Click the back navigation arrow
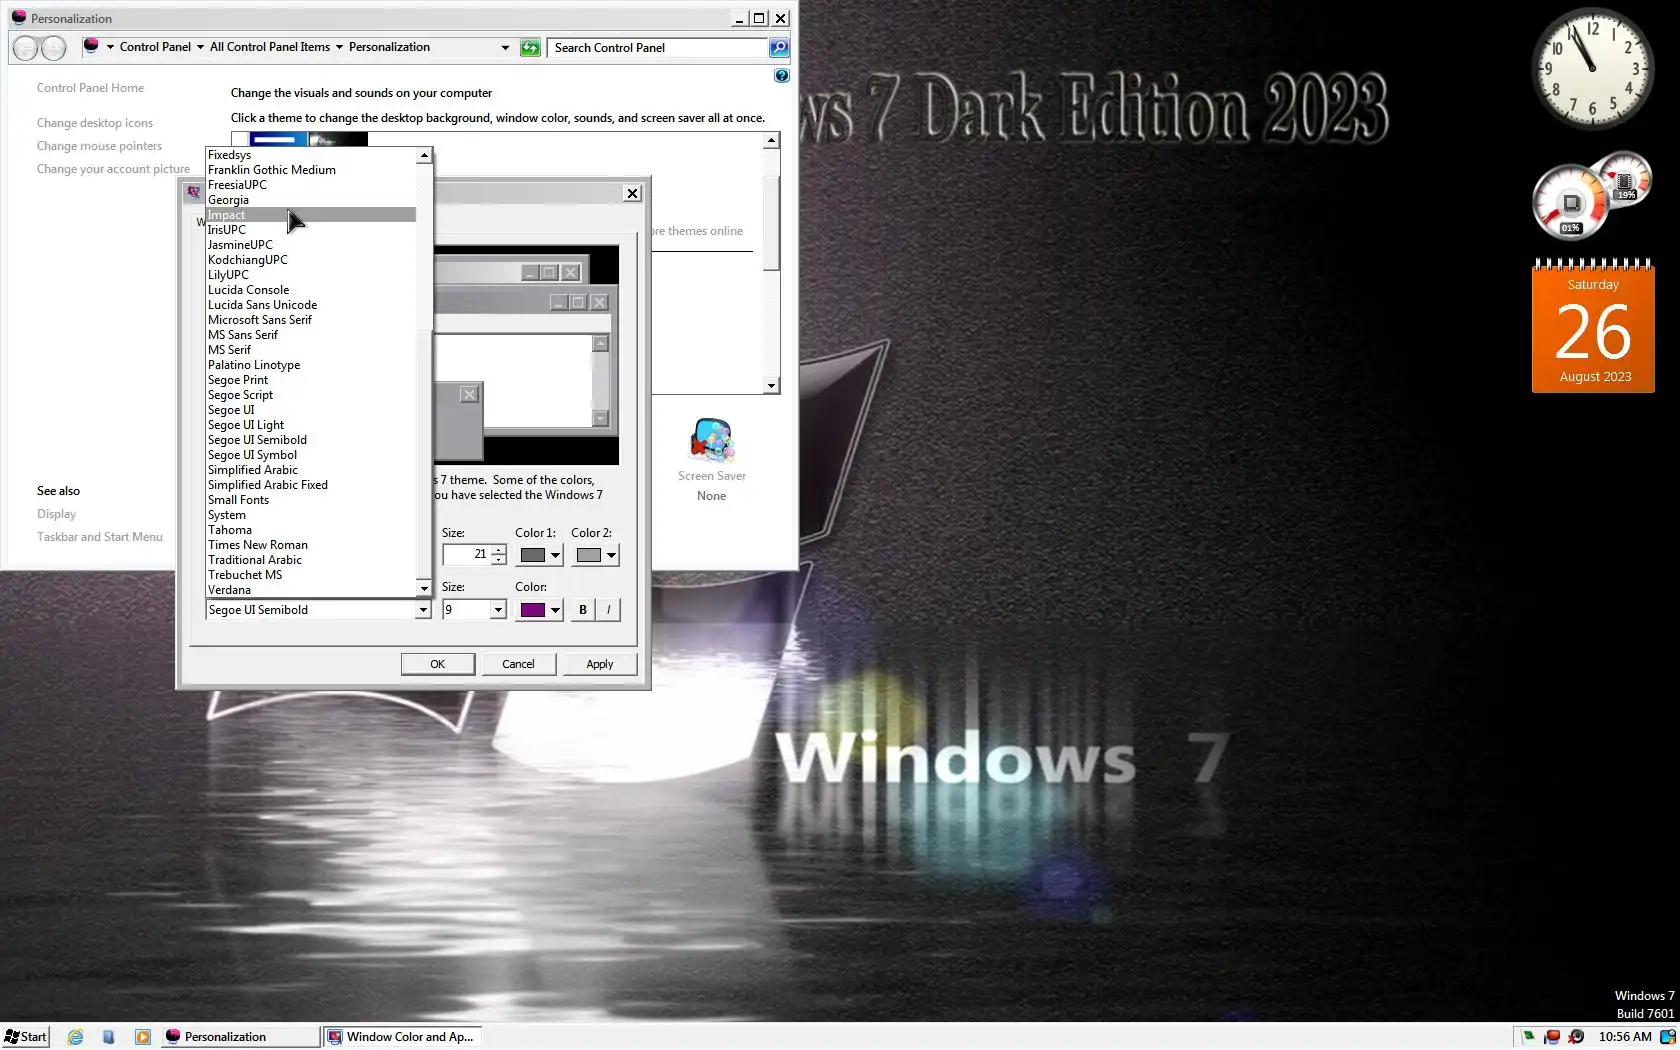The height and width of the screenshot is (1050, 1680). [27, 47]
